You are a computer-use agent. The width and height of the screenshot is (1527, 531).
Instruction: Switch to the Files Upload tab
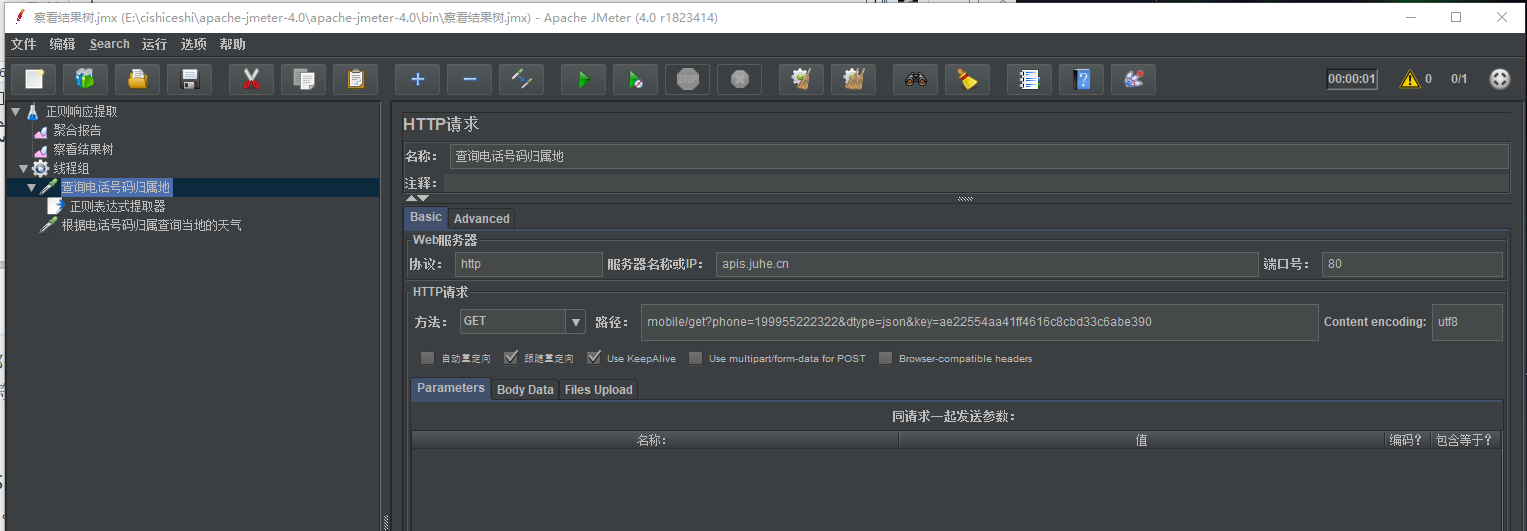598,390
